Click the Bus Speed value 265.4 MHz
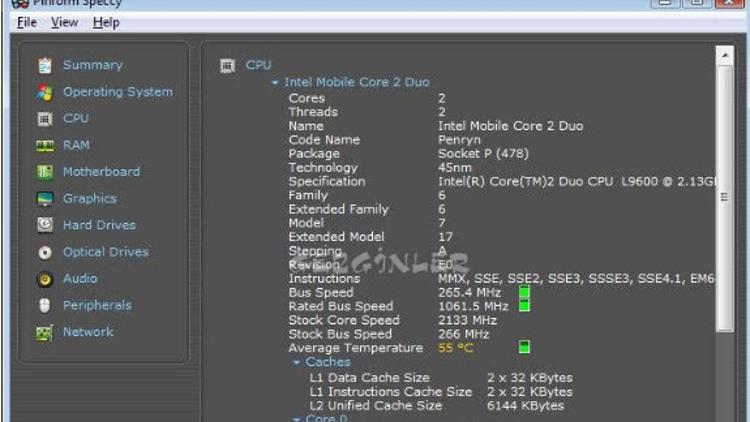This screenshot has width=750, height=422. pyautogui.click(x=469, y=292)
